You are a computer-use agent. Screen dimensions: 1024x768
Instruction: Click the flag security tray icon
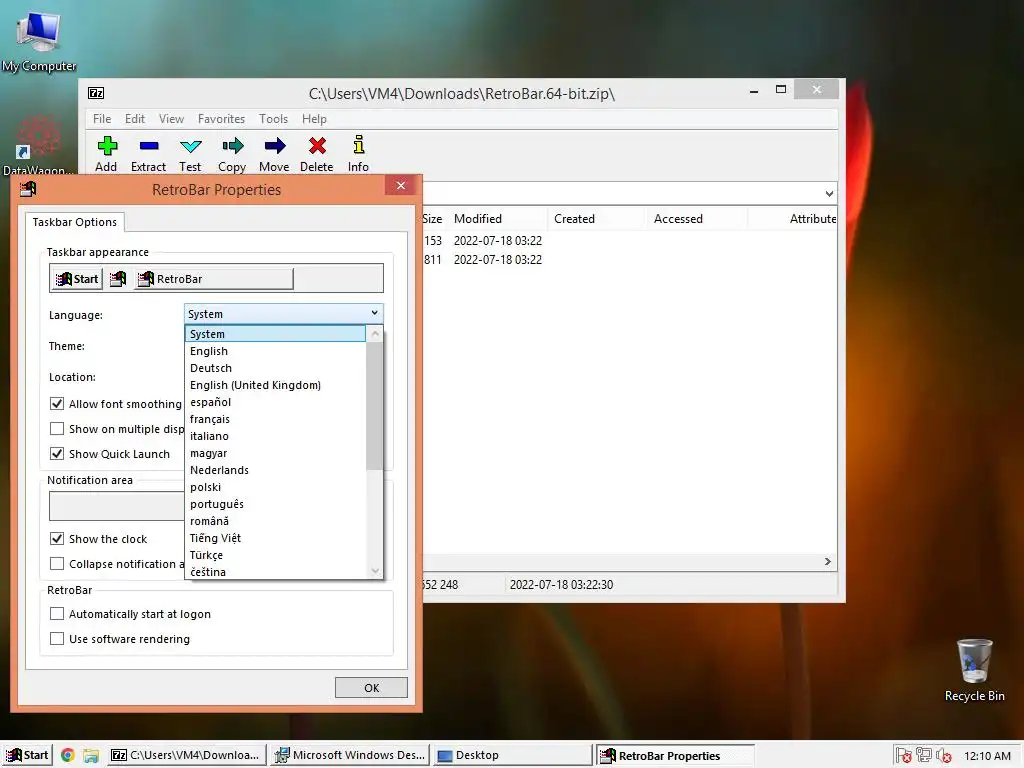[x=903, y=755]
